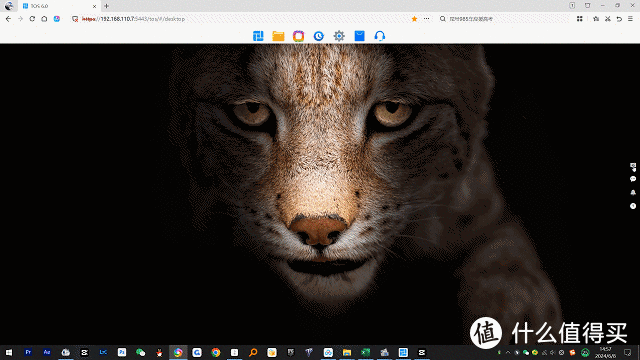Screen dimensions: 640x360
Task: Open the Control Panel gear icon
Action: tap(339, 36)
